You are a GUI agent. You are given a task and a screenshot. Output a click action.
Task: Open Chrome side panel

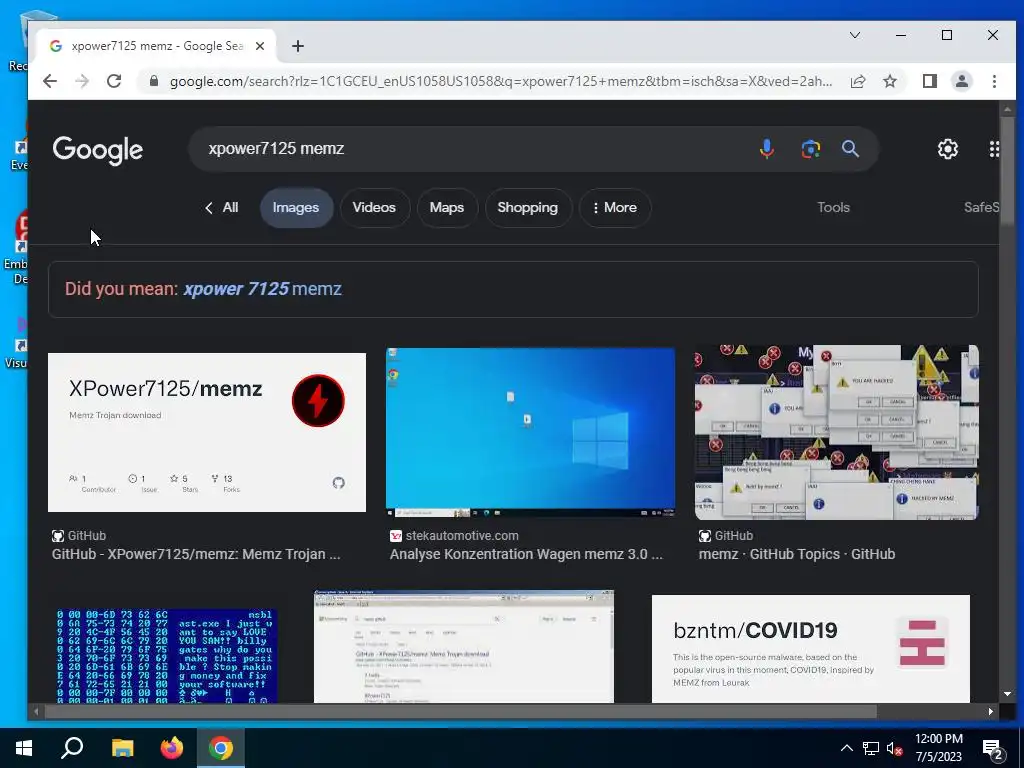point(929,81)
